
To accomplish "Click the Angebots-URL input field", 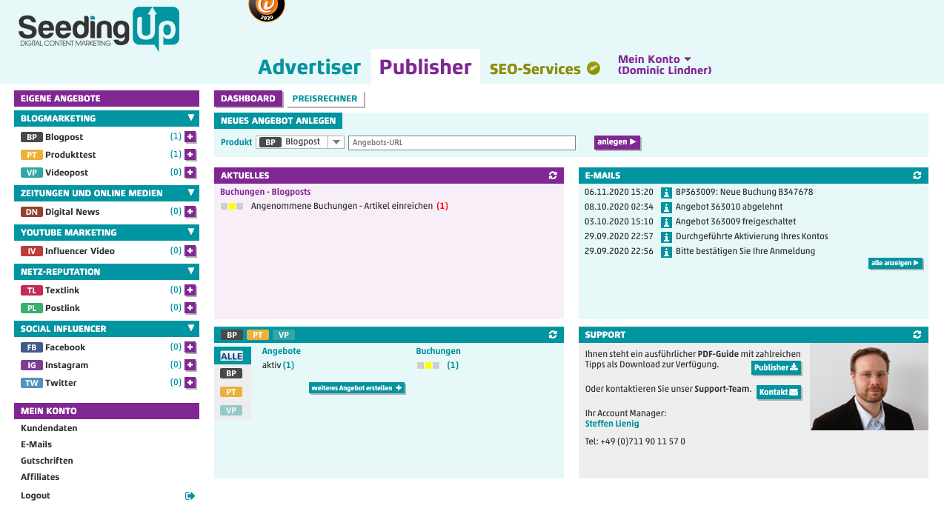I will point(462,142).
